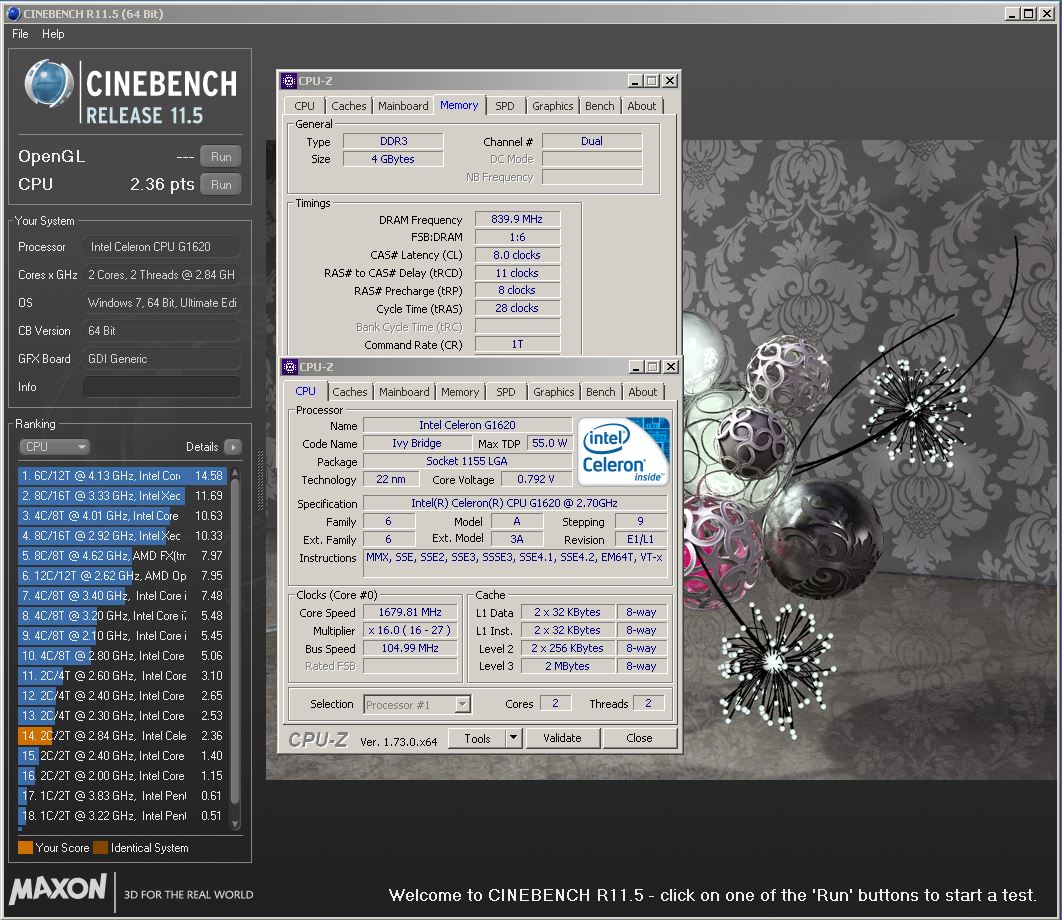Click the Intel Celeron inside logo
1062x920 pixels.
pyautogui.click(x=623, y=452)
